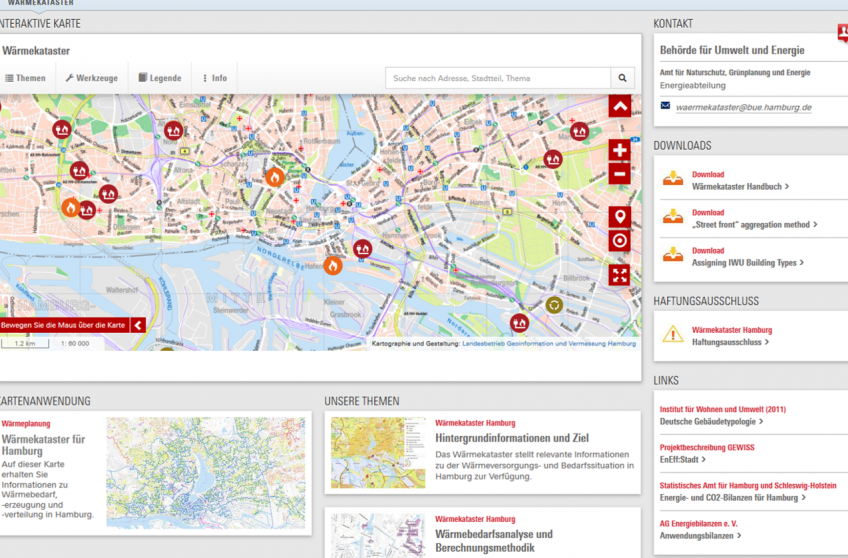Click the address search input field
The image size is (848, 558).
coord(497,78)
